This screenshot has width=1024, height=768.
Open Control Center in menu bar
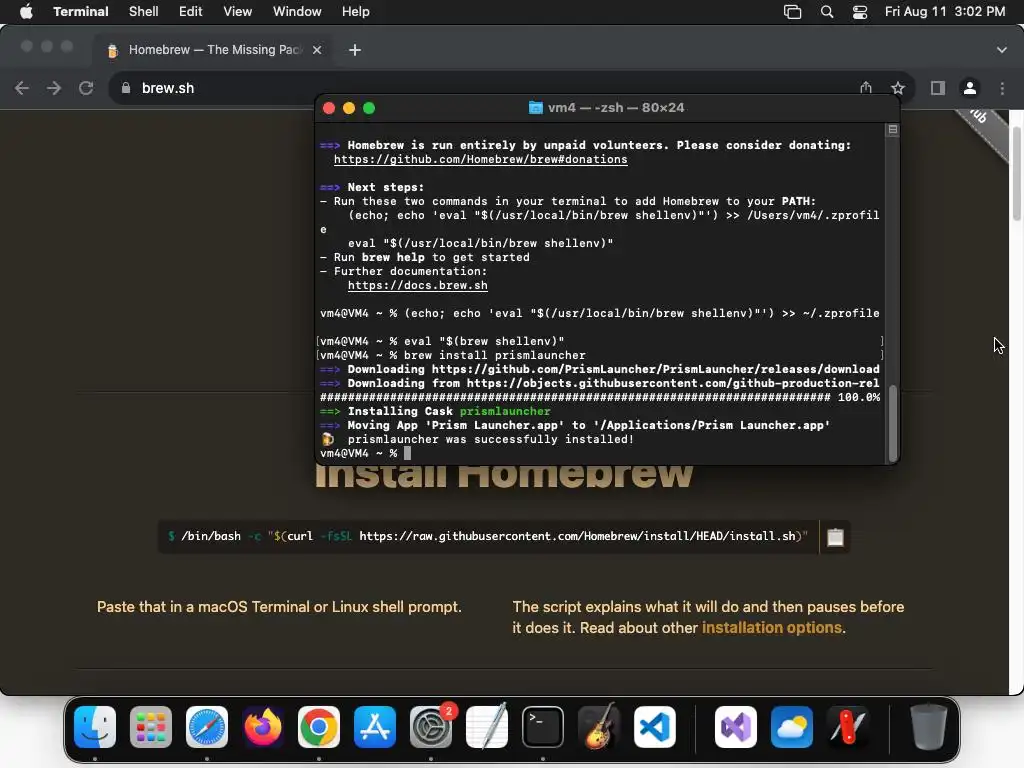click(860, 12)
